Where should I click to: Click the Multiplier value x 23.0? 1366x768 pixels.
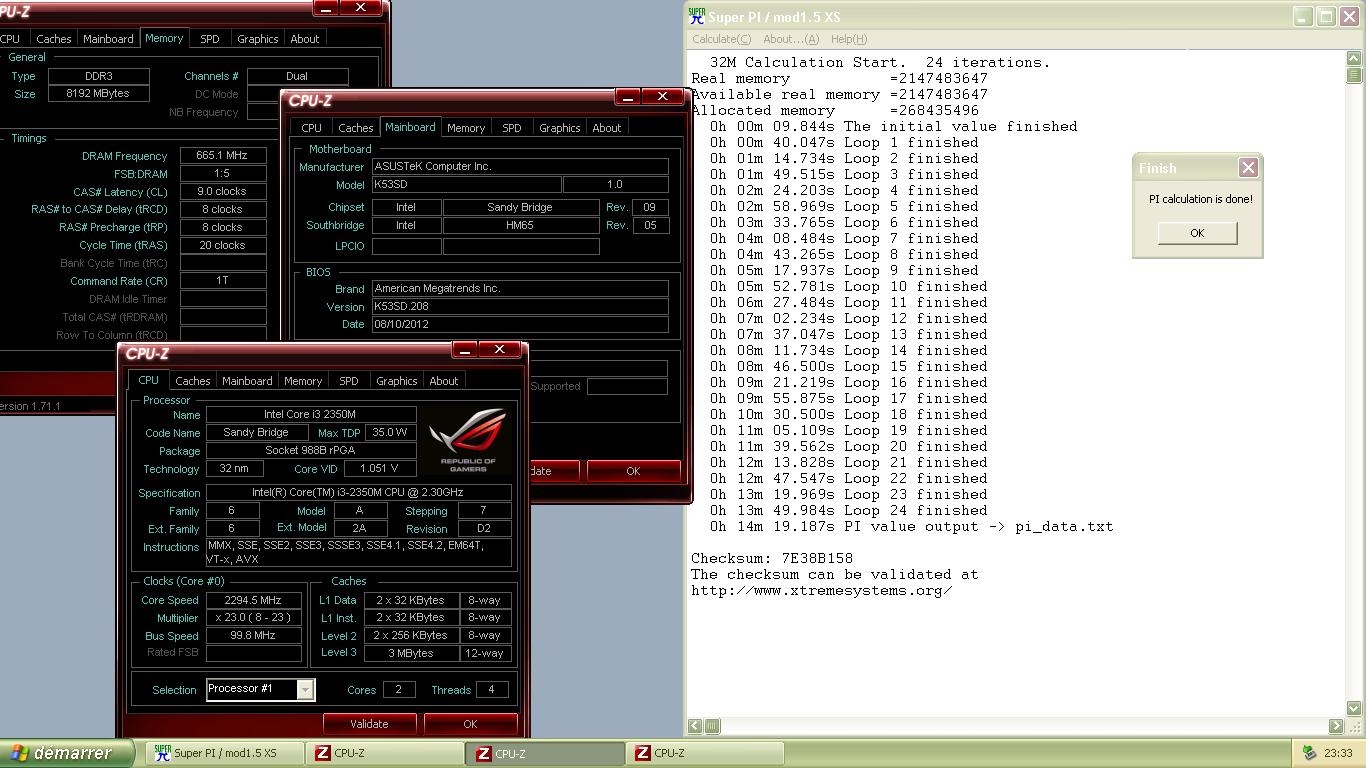click(x=254, y=618)
